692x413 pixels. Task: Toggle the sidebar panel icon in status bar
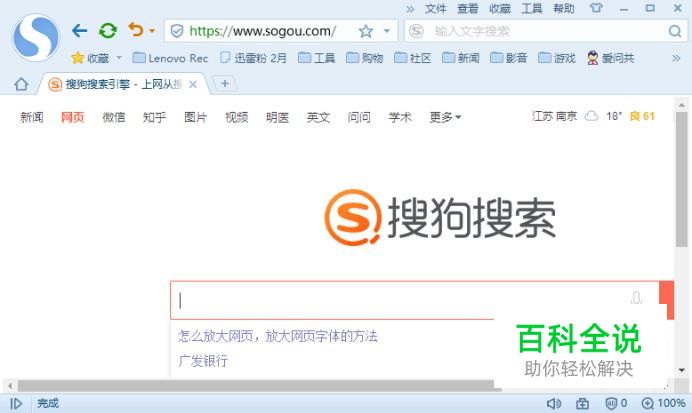pyautogui.click(x=16, y=403)
